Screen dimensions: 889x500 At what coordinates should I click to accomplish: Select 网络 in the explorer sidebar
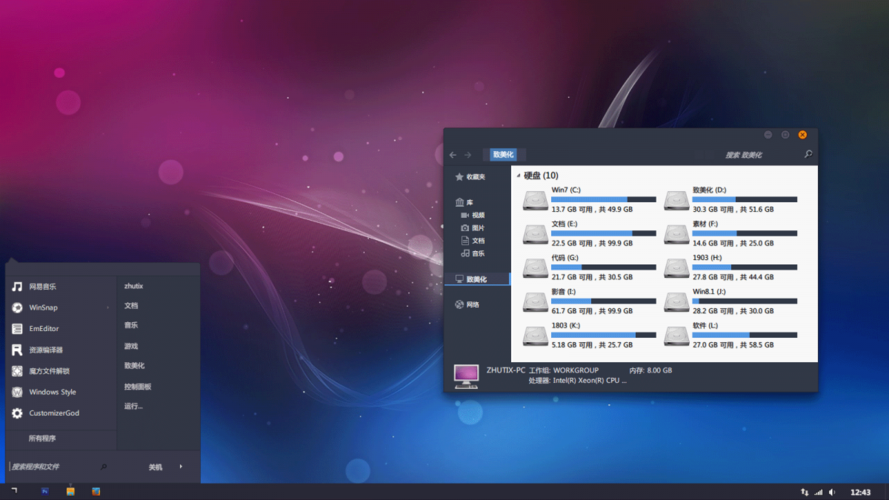point(472,304)
